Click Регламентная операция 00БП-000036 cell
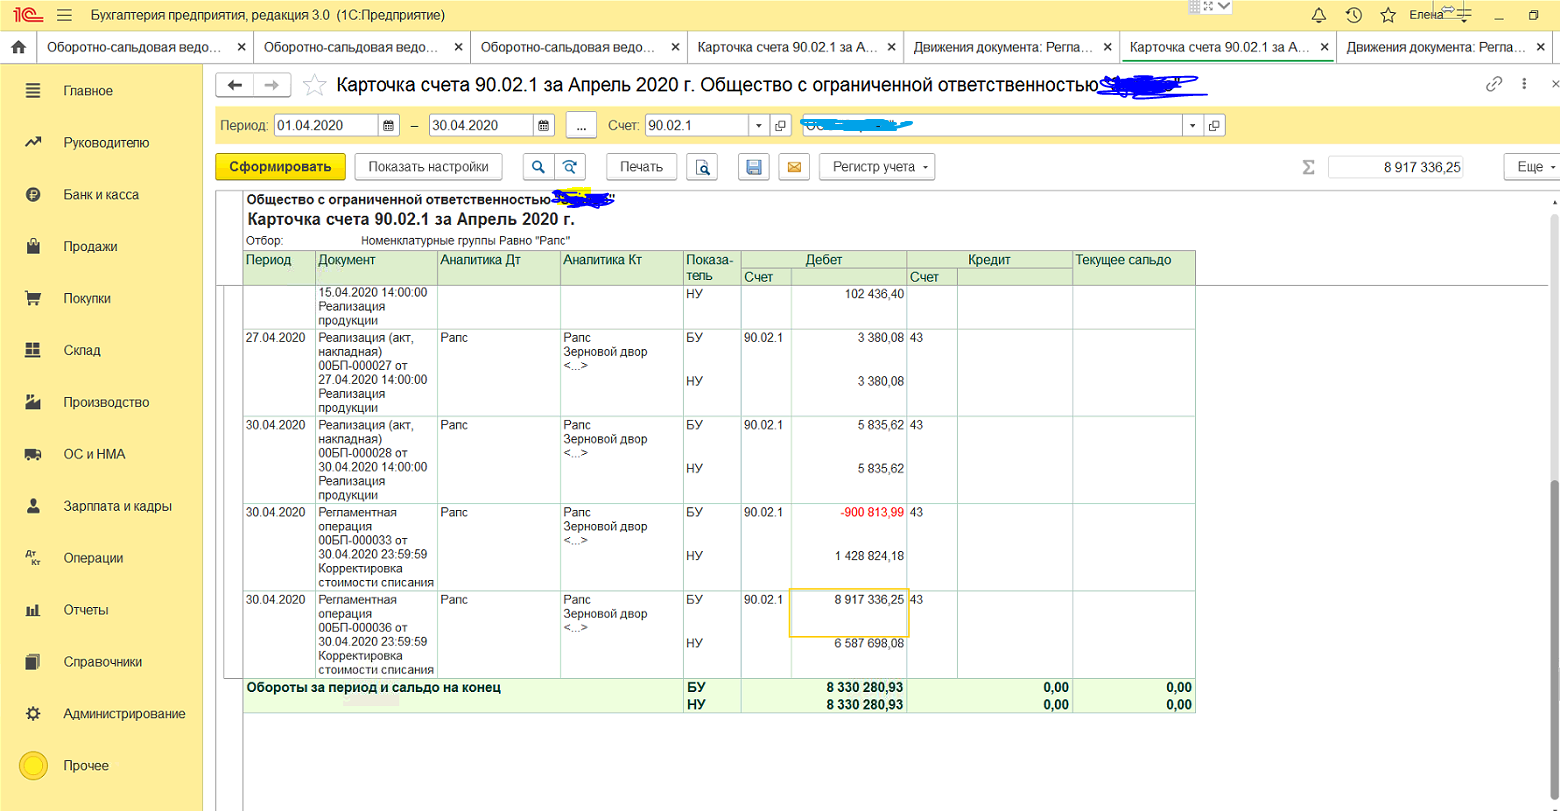 pyautogui.click(x=376, y=635)
